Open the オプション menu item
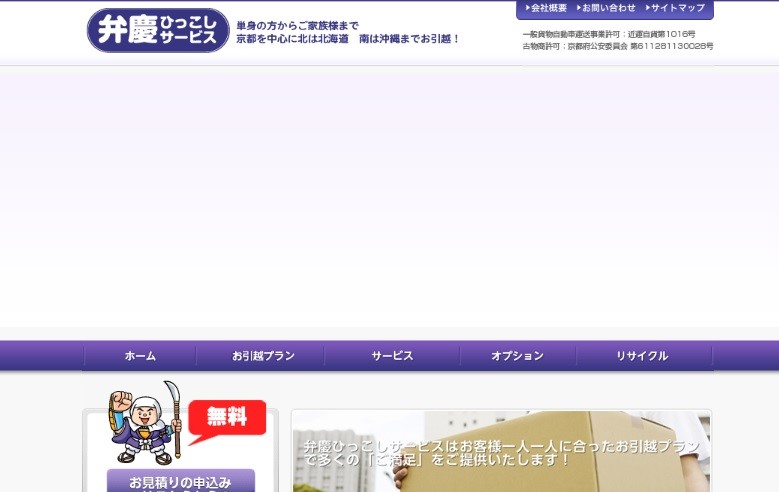This screenshot has height=492, width=779. tap(517, 356)
